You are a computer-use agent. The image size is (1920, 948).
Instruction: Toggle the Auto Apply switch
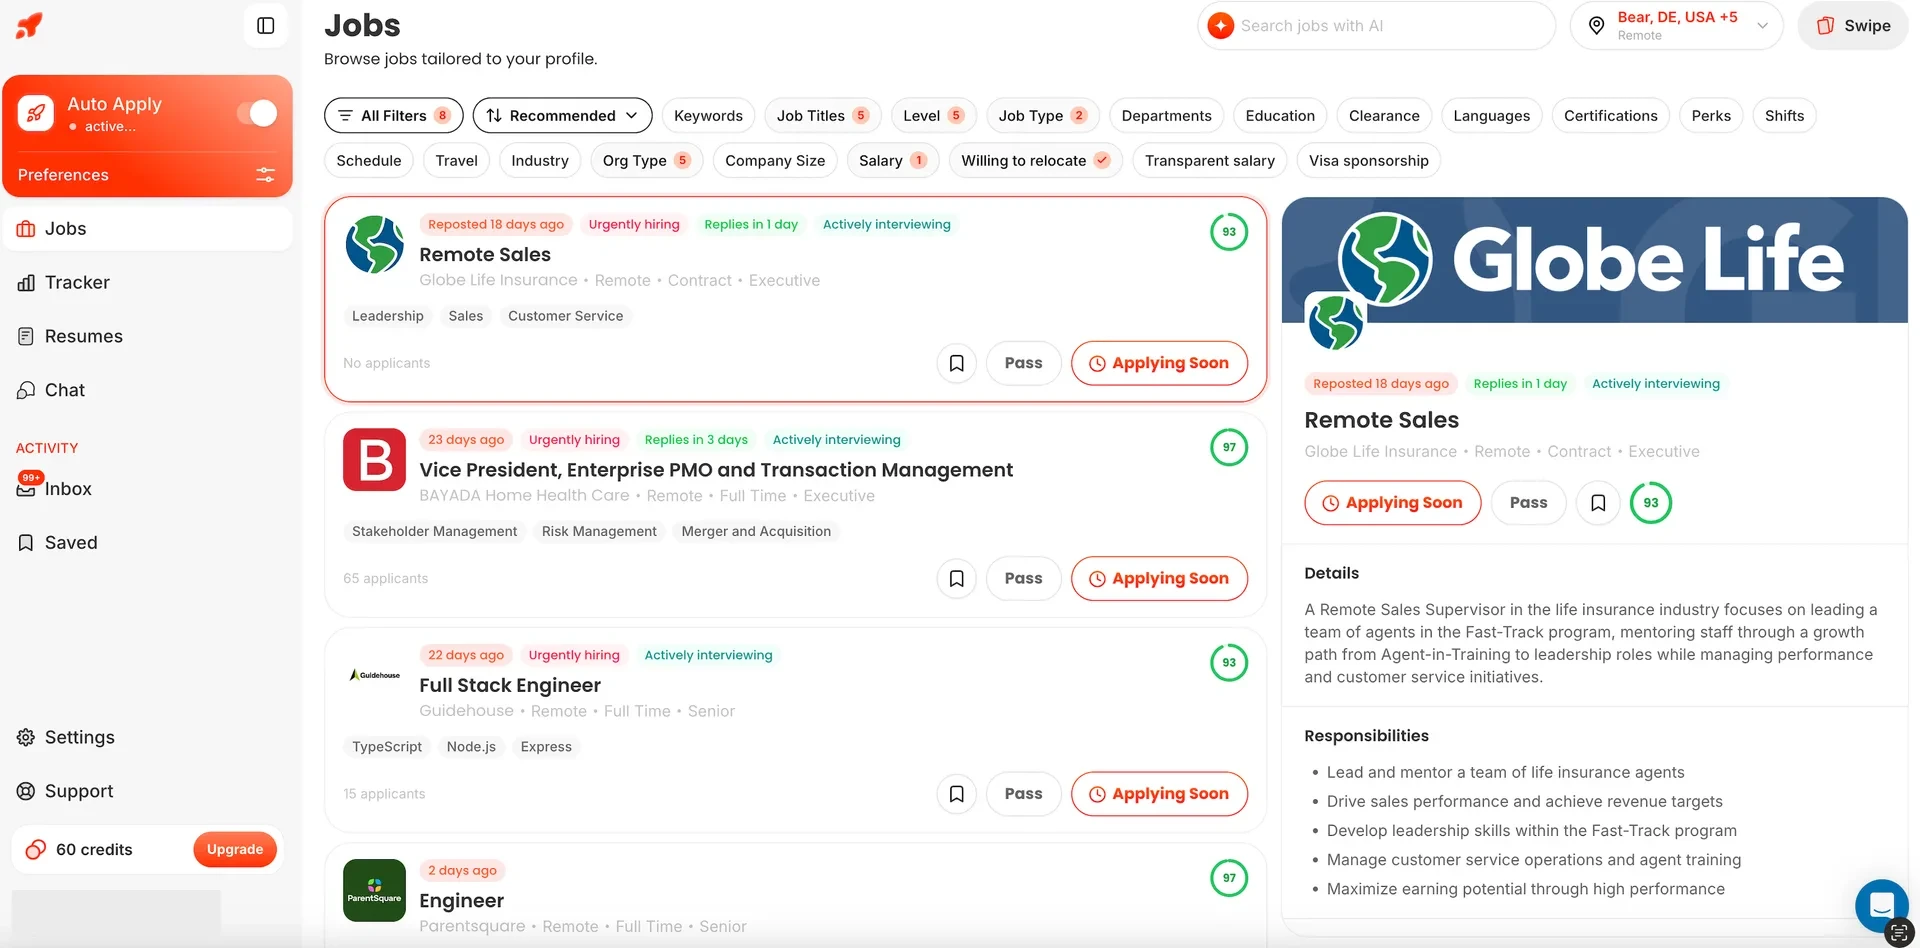tap(256, 113)
